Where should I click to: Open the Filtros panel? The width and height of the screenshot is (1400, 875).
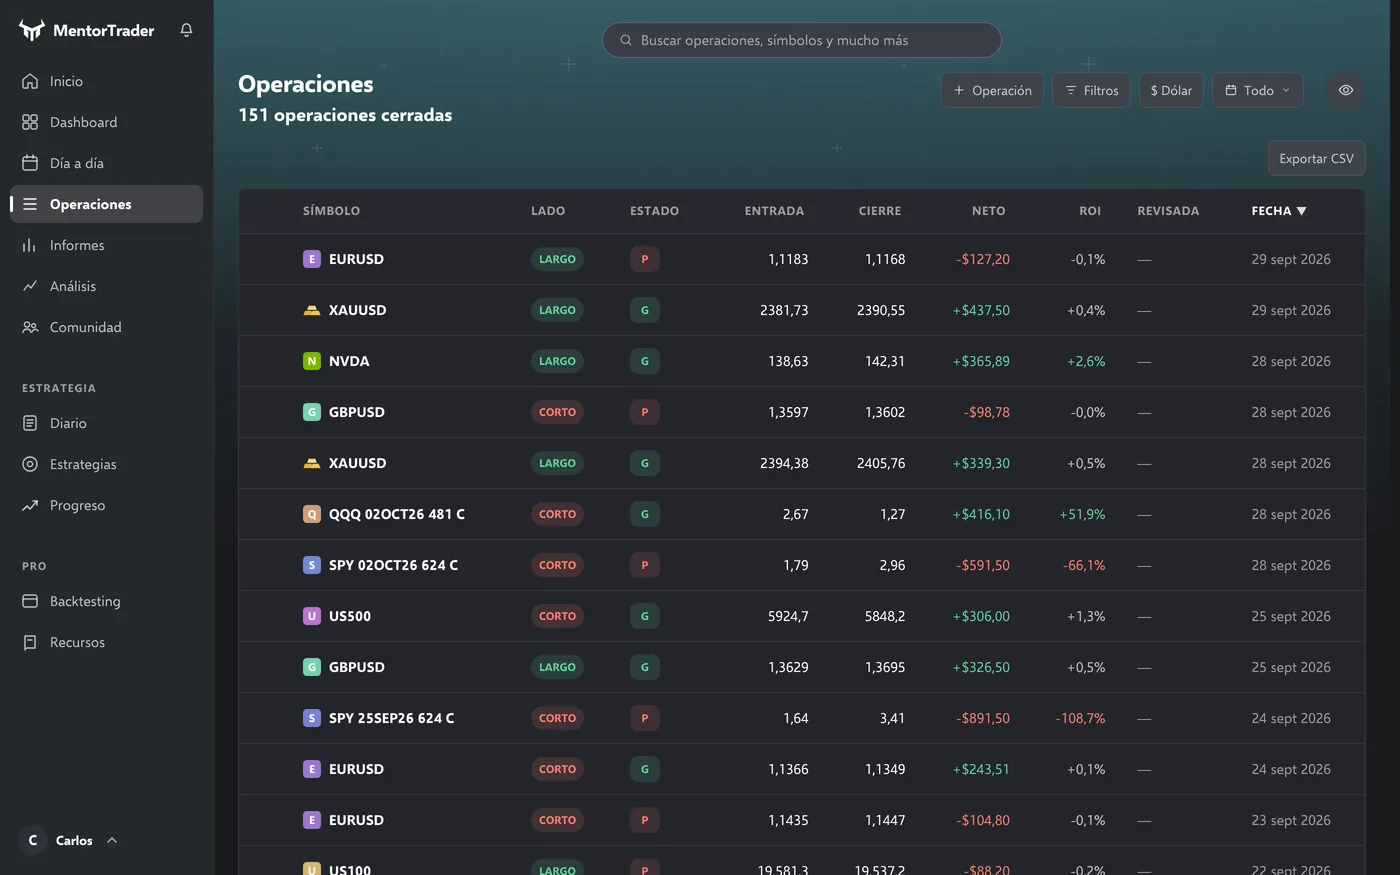pos(1091,90)
